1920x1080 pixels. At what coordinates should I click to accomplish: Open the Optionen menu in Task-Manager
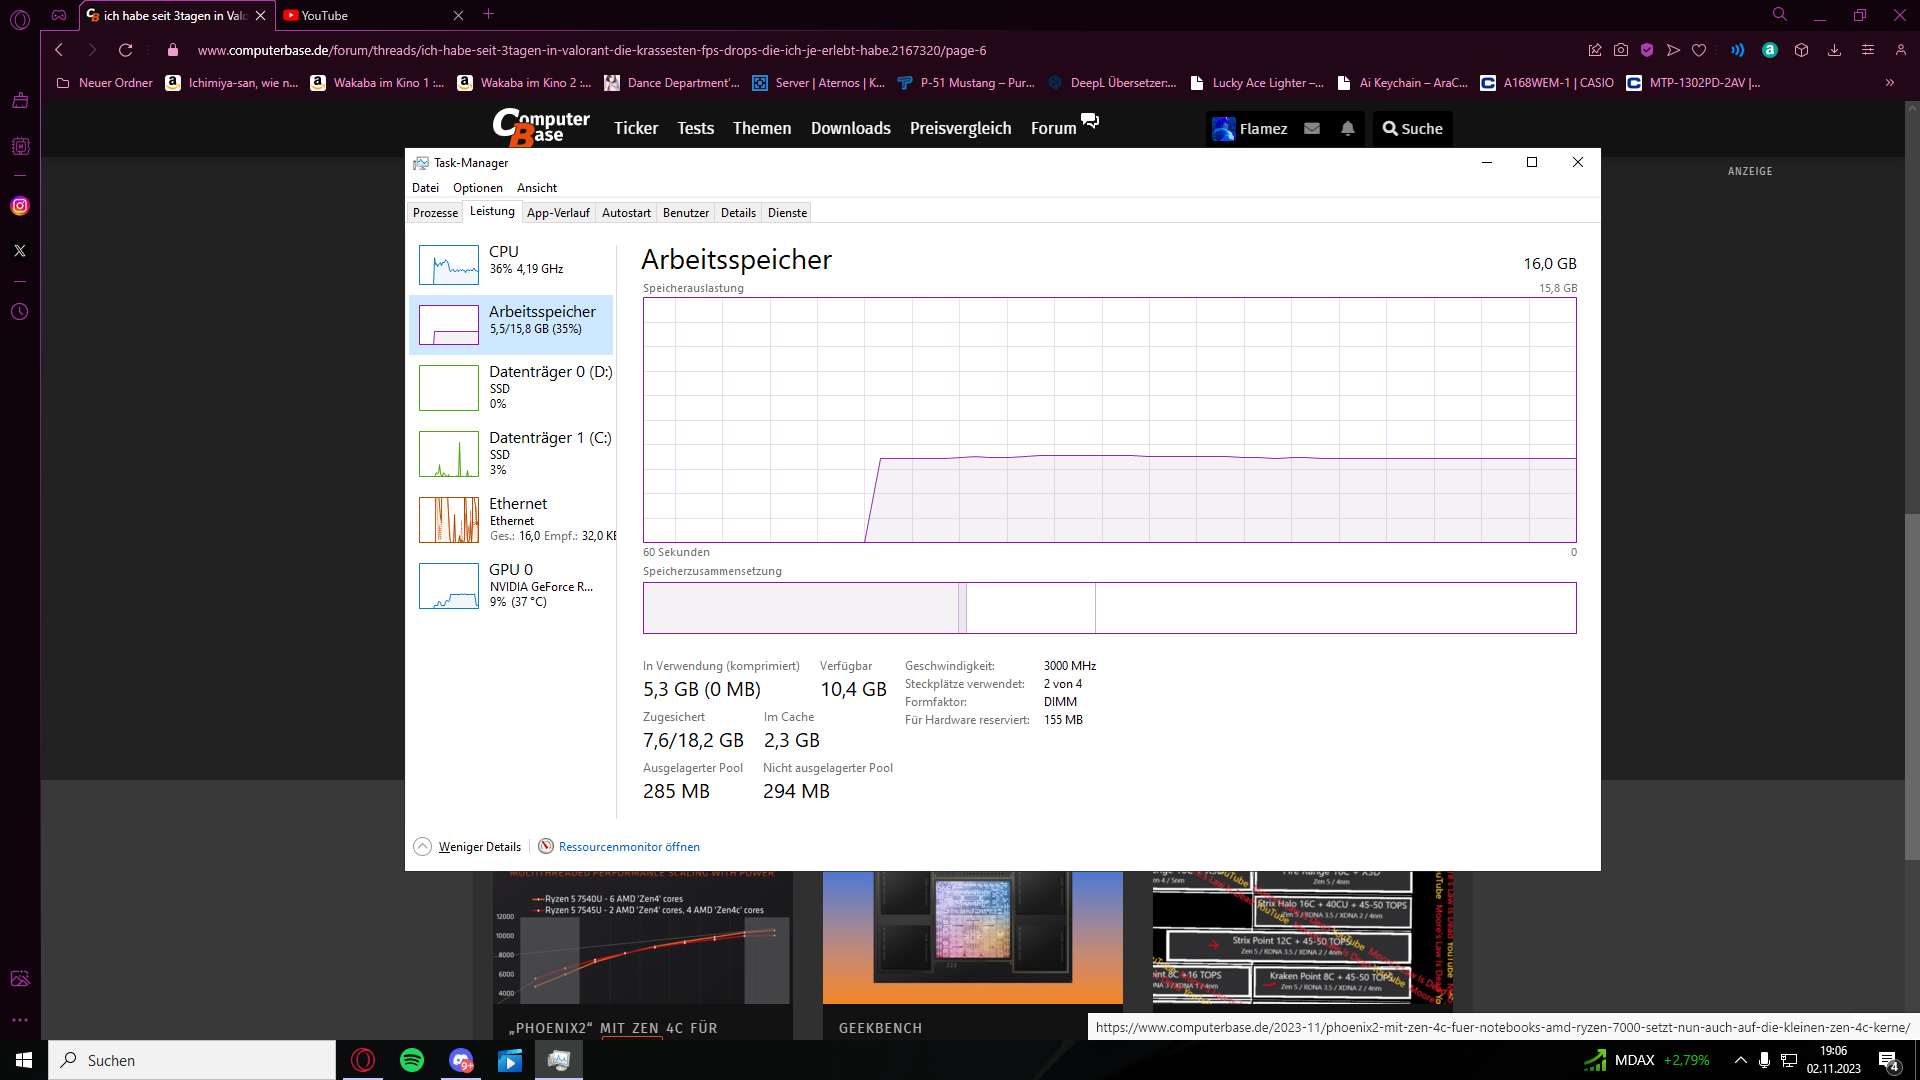[477, 188]
